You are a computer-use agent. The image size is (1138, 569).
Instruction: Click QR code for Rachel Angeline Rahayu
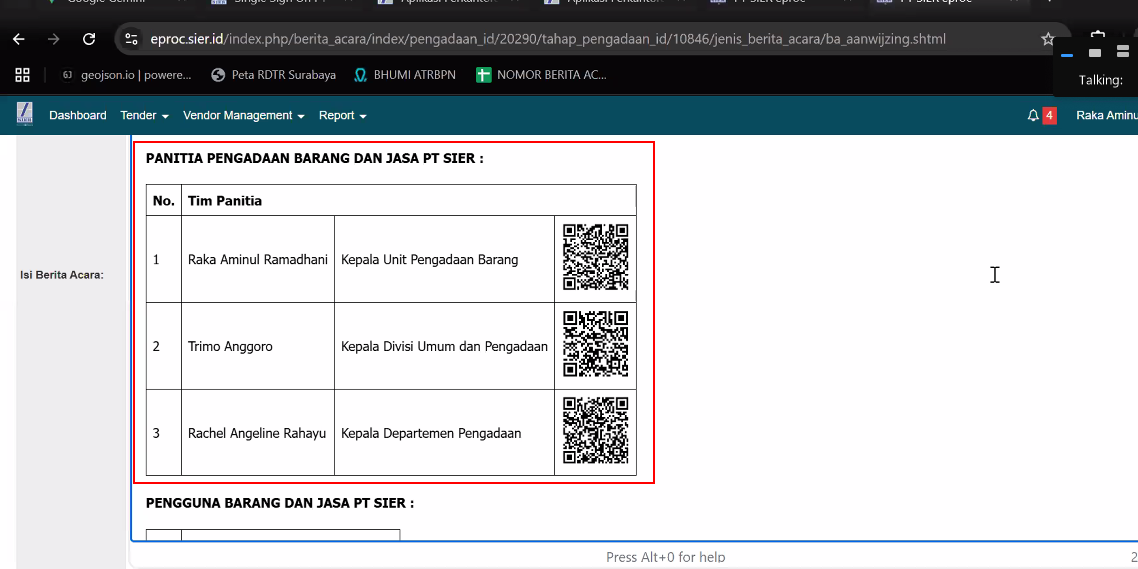click(x=595, y=432)
